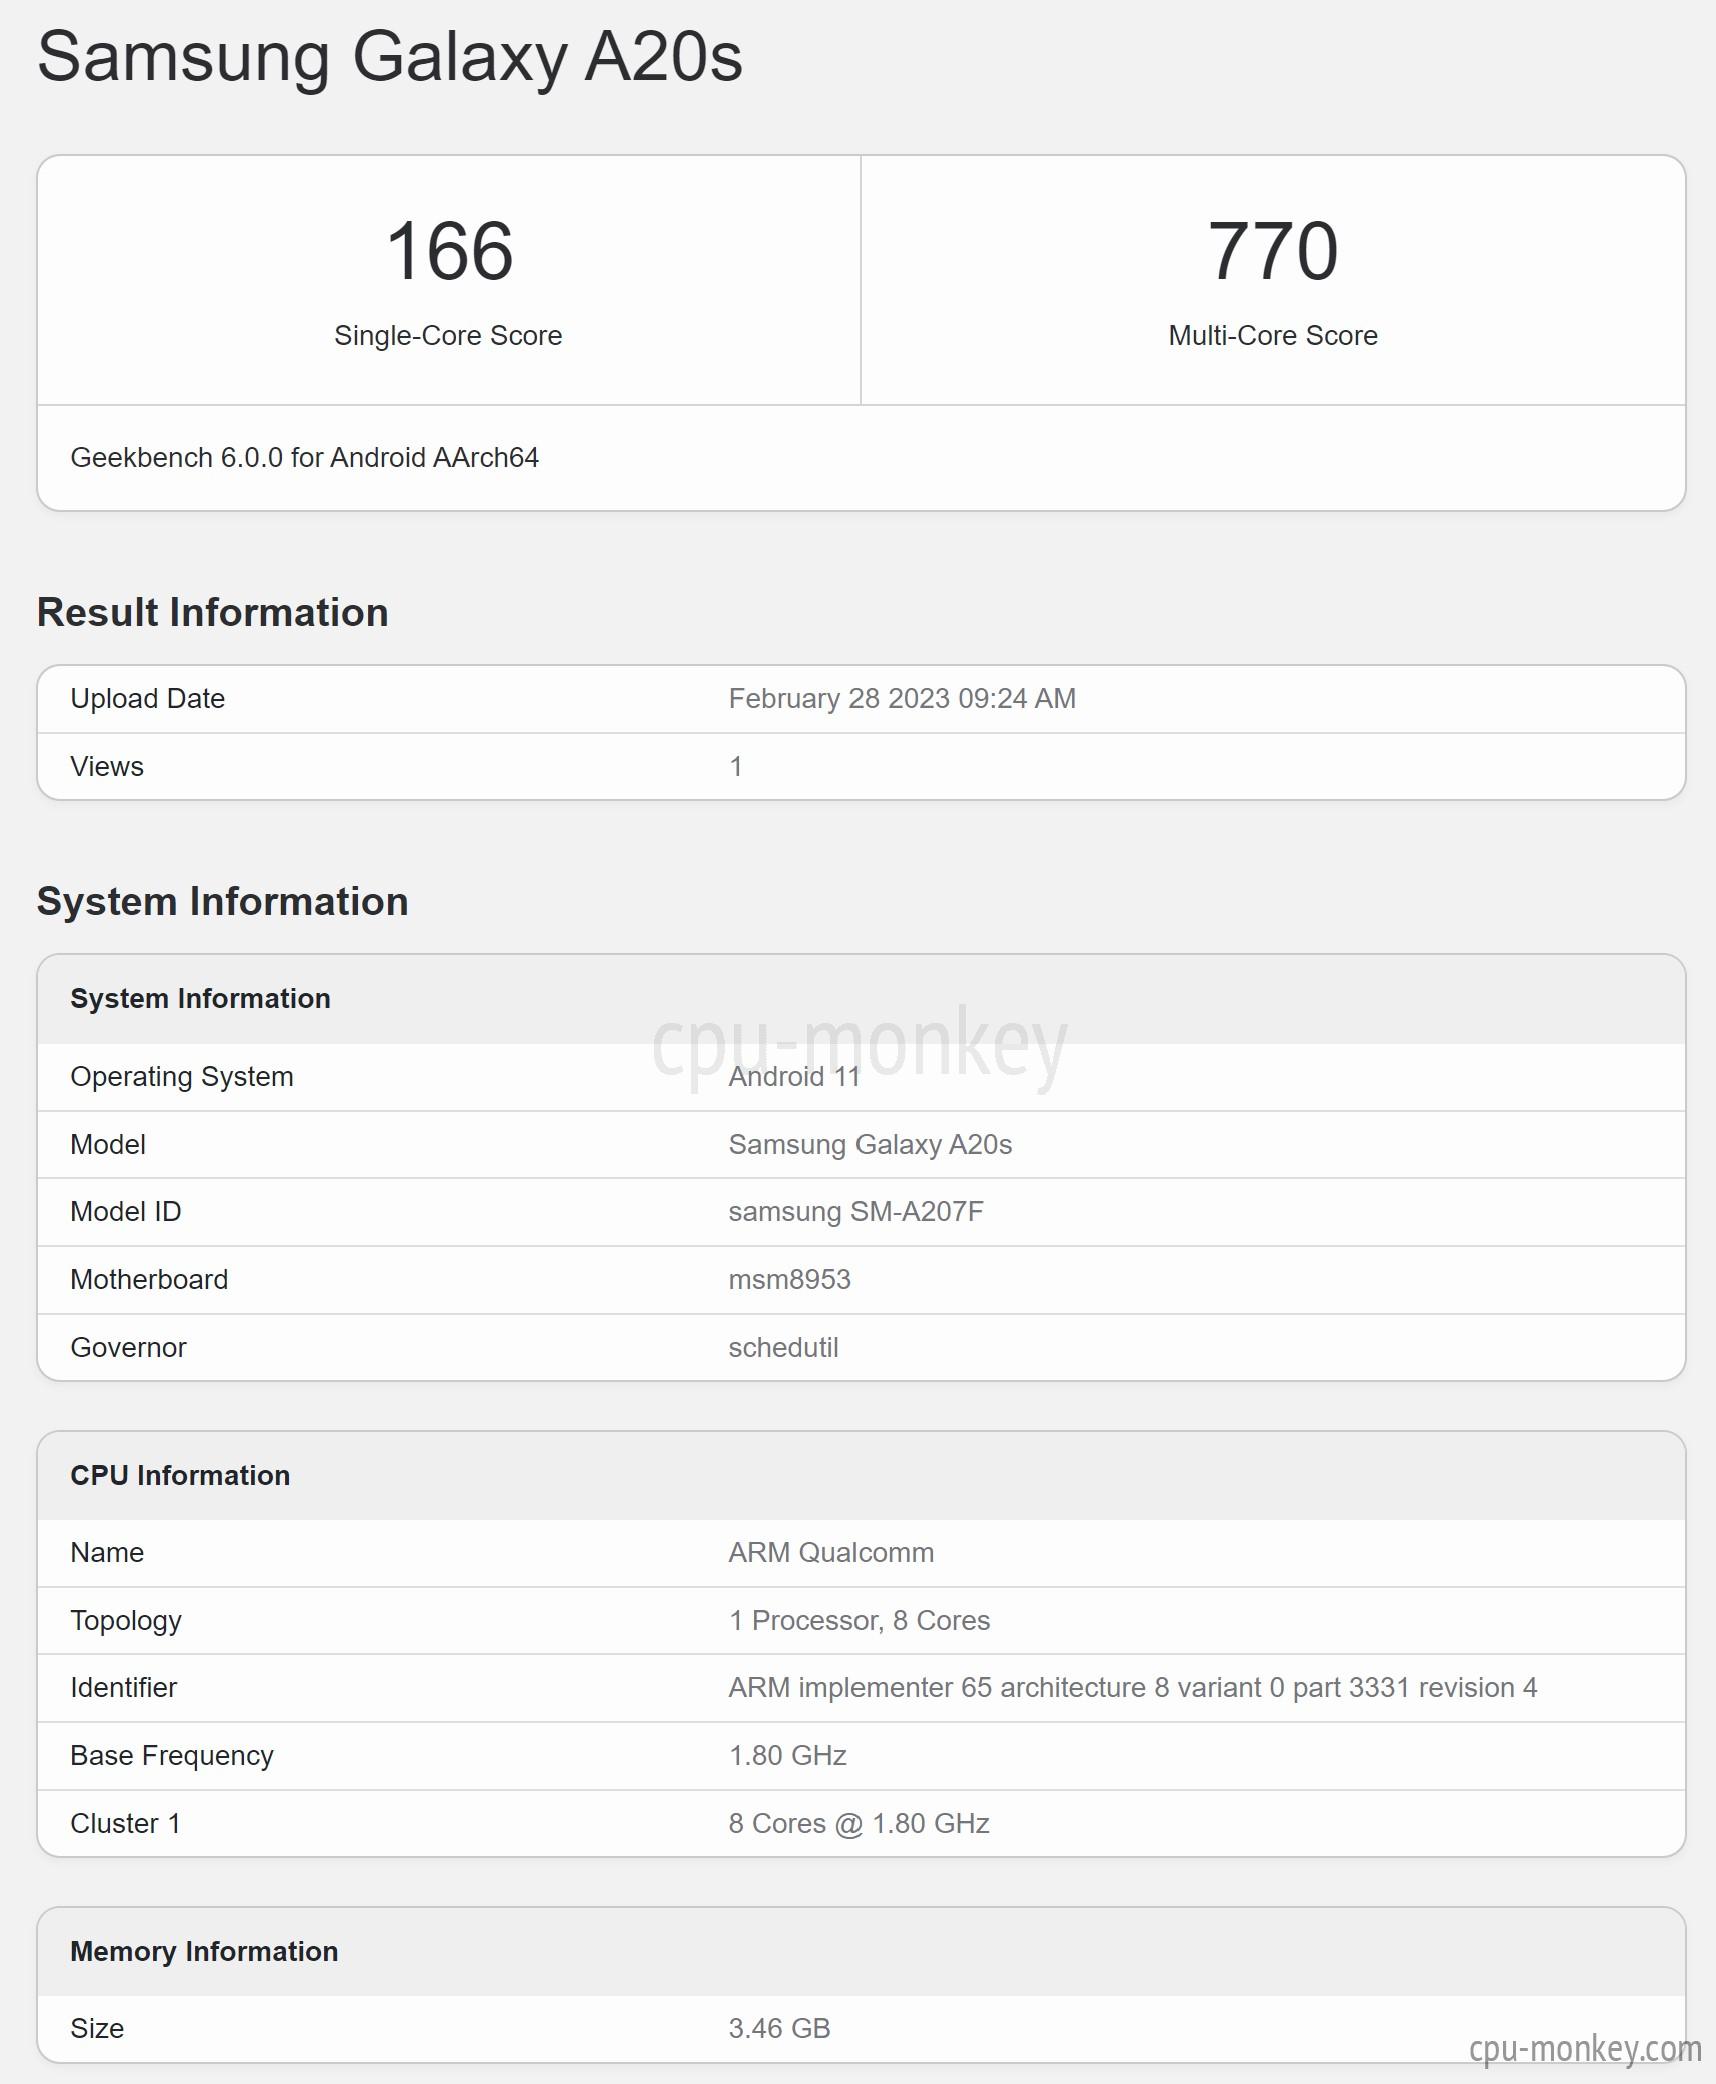Click the Base Frequency label

[172, 1756]
